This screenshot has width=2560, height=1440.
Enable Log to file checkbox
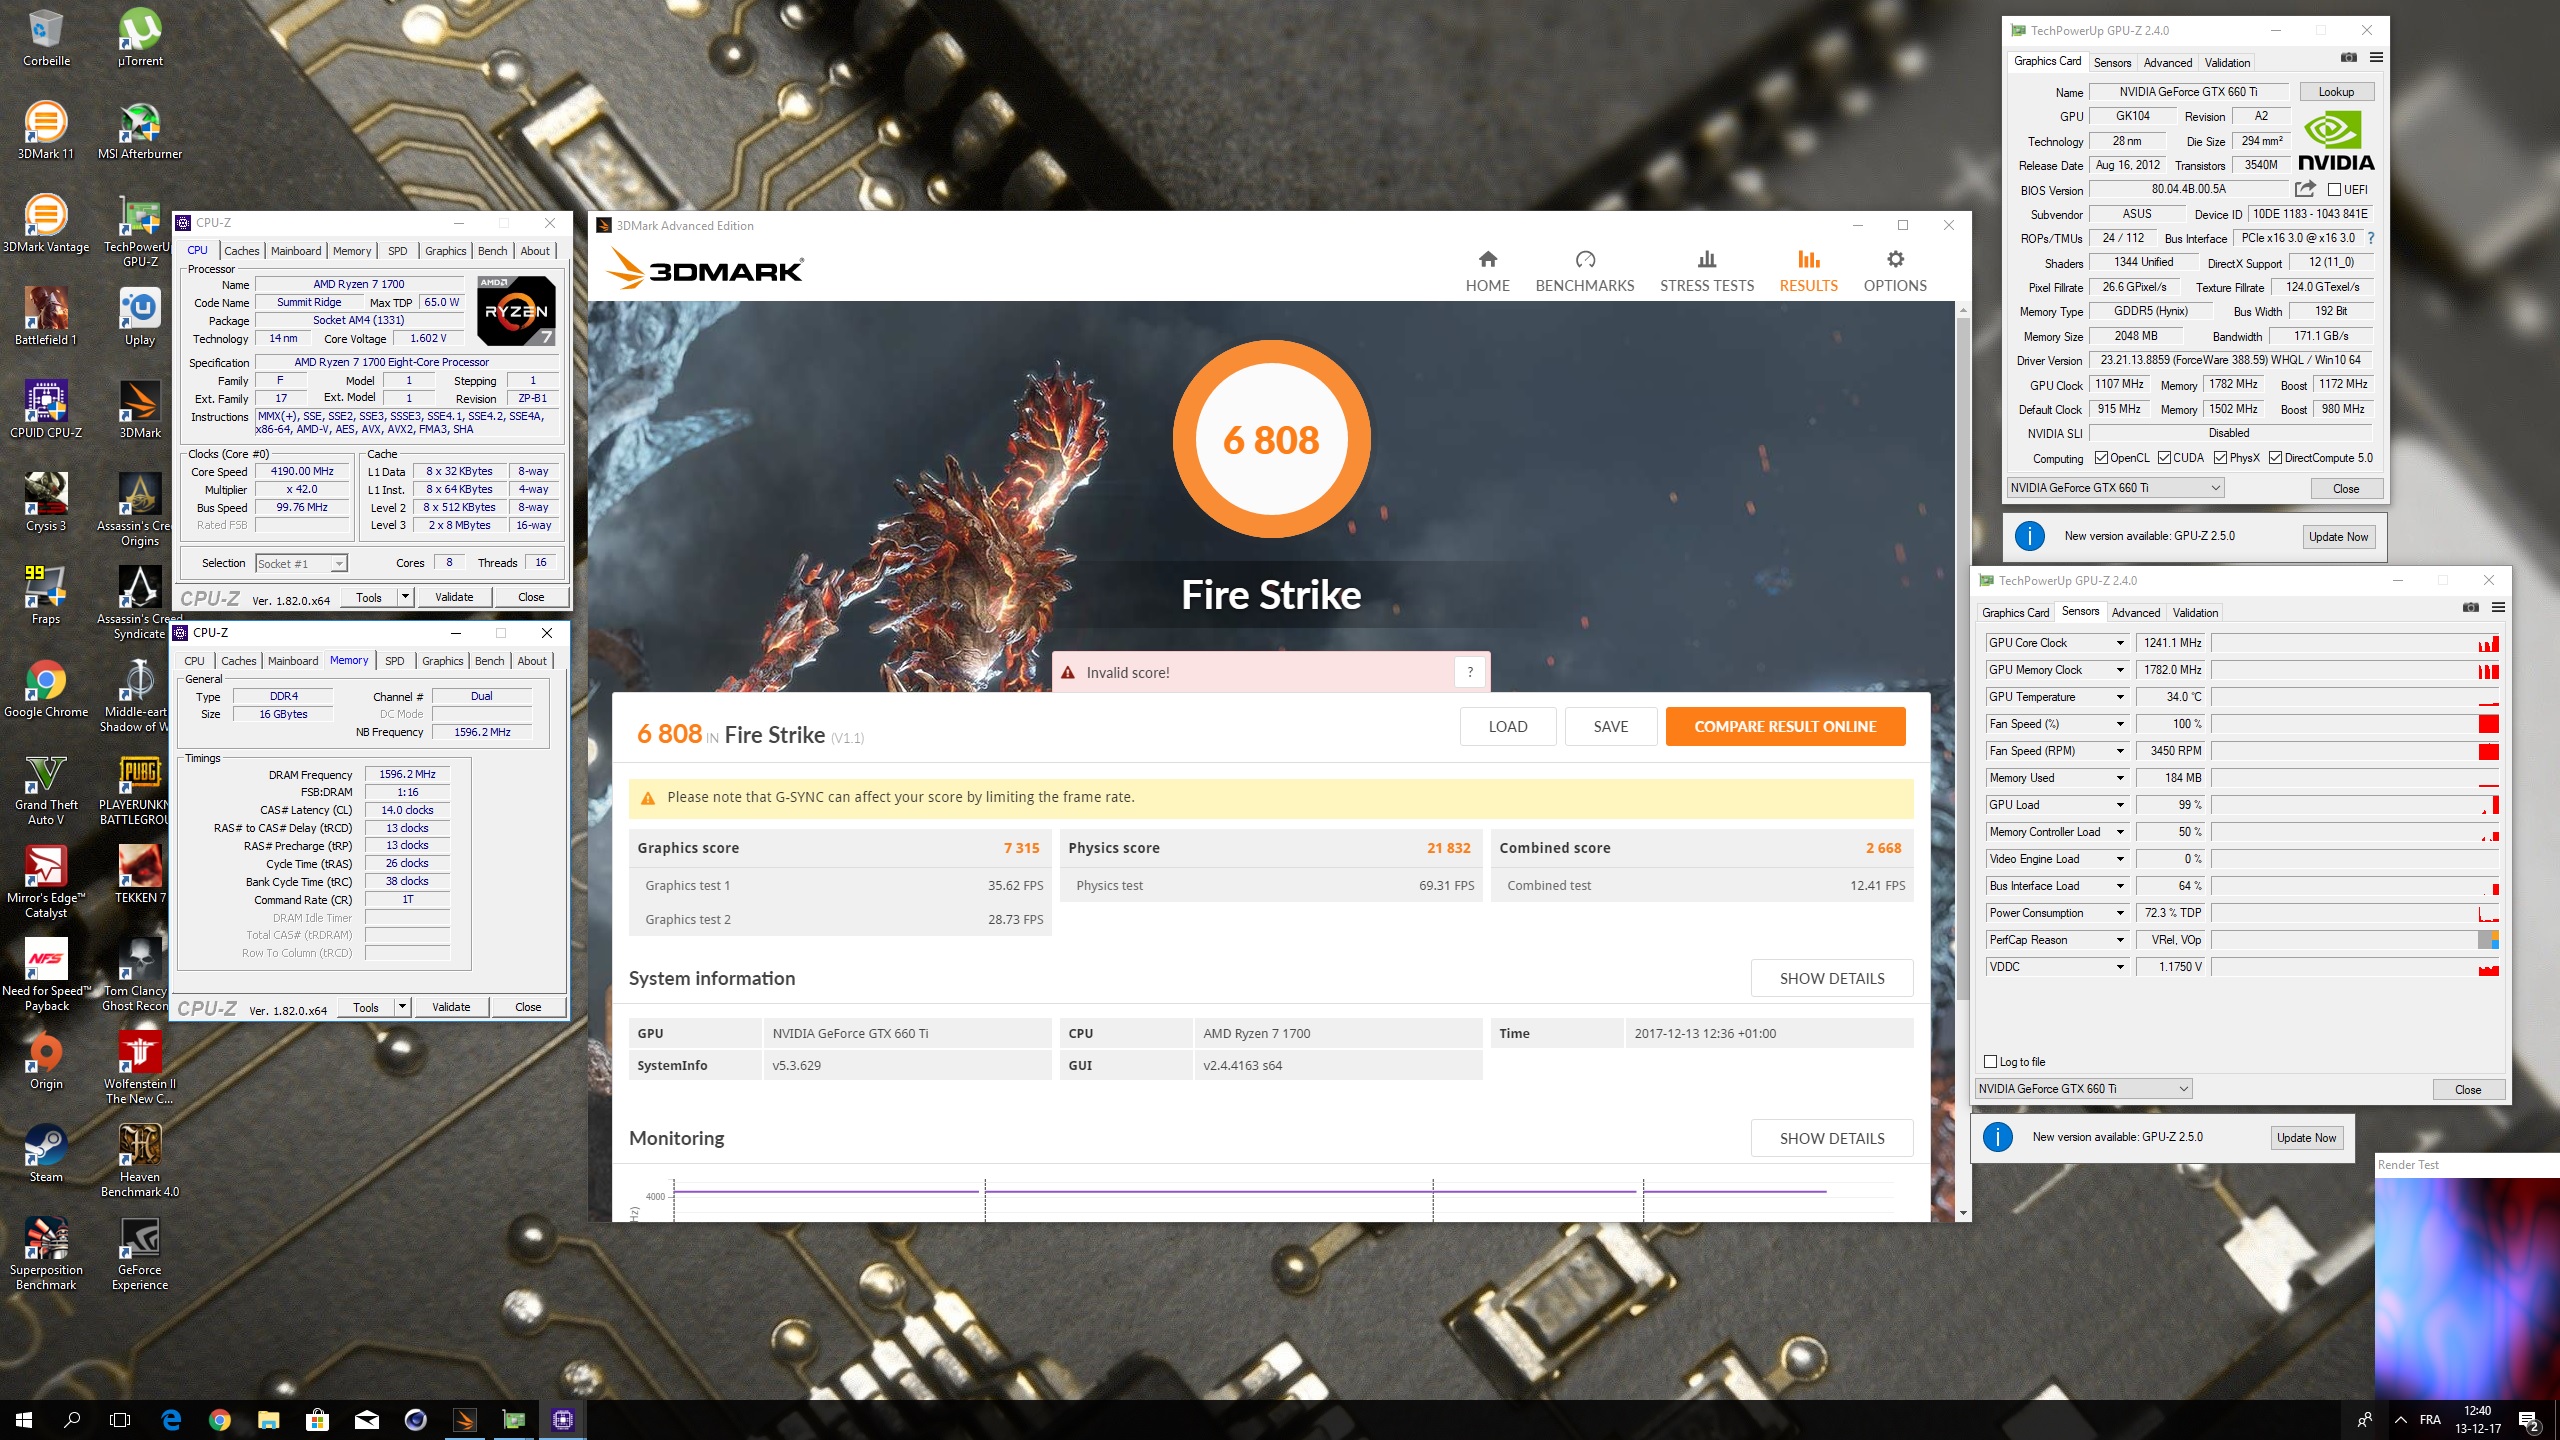point(1990,1062)
